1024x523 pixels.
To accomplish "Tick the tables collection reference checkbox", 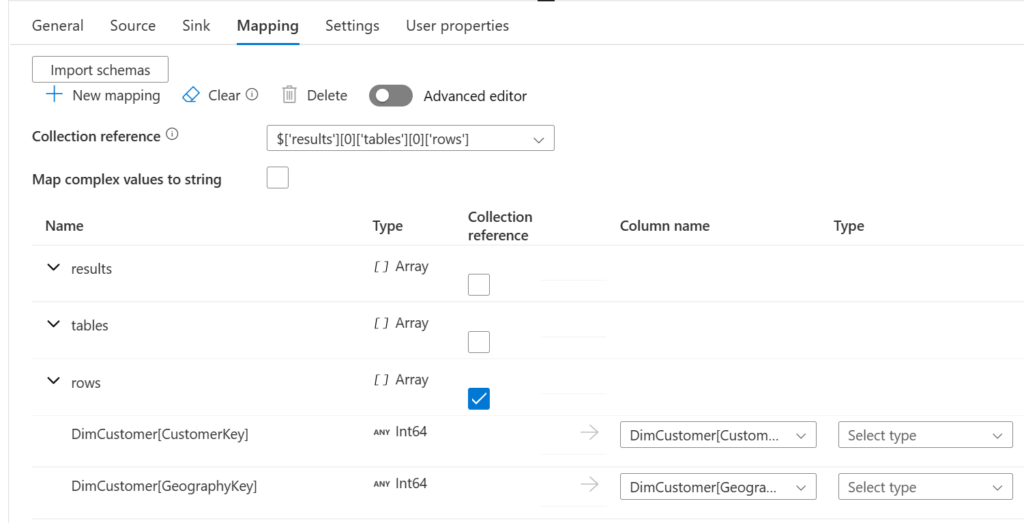I will pos(479,342).
